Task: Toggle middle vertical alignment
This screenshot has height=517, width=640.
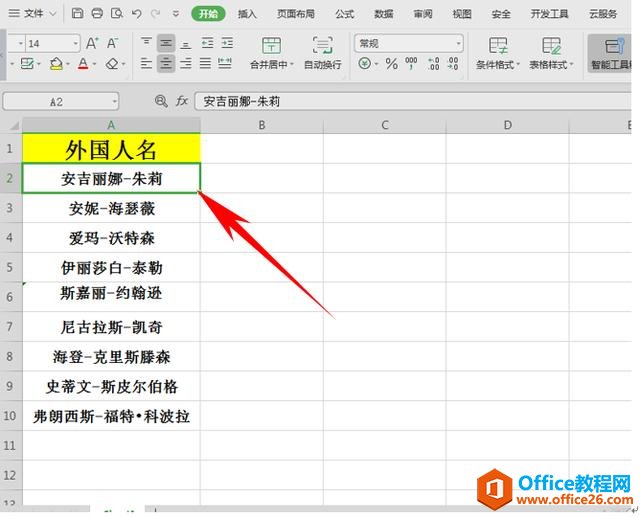Action: pyautogui.click(x=166, y=43)
